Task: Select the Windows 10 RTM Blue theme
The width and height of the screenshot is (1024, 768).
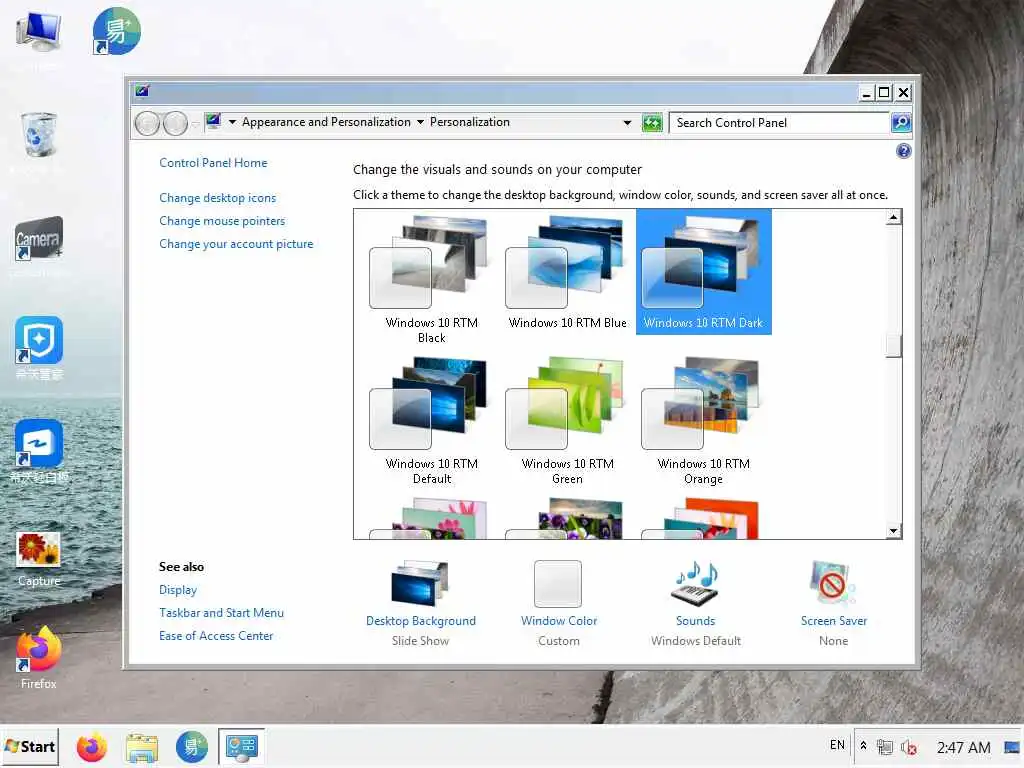Action: [x=567, y=272]
